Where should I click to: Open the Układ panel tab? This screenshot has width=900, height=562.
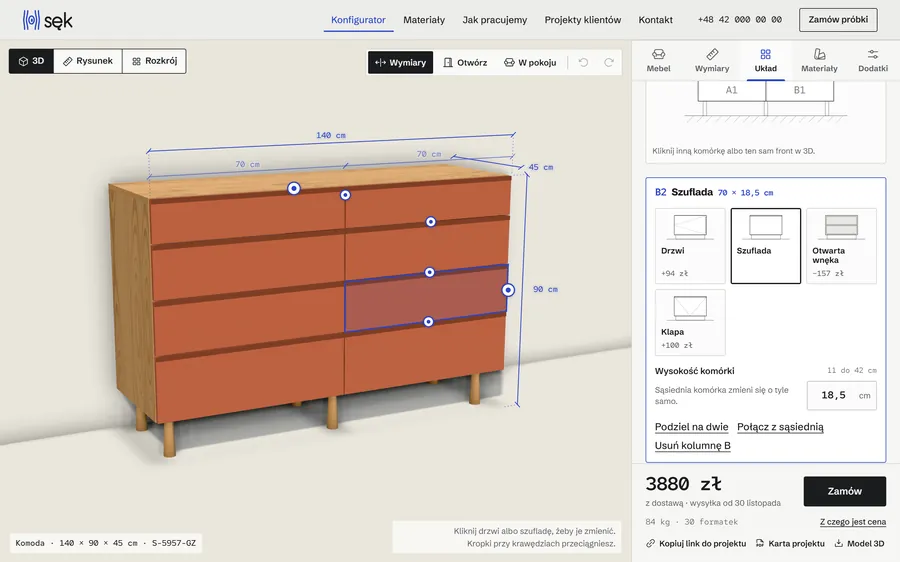pos(766,60)
